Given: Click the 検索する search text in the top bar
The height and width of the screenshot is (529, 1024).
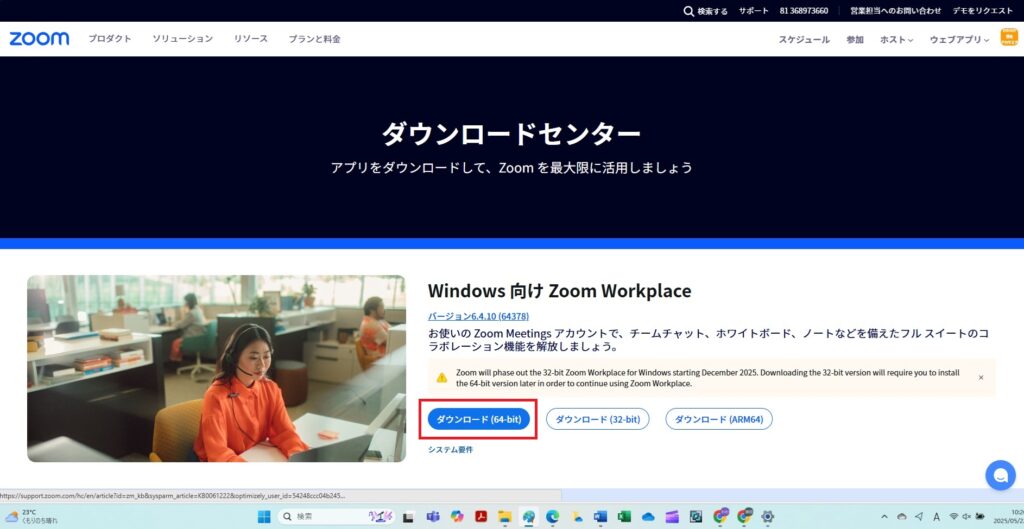Looking at the screenshot, I should click(712, 11).
